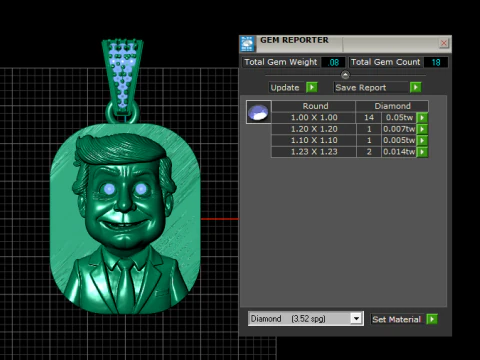The height and width of the screenshot is (360, 480).
Task: Click the 0.005tw weight cell
Action: click(x=399, y=140)
